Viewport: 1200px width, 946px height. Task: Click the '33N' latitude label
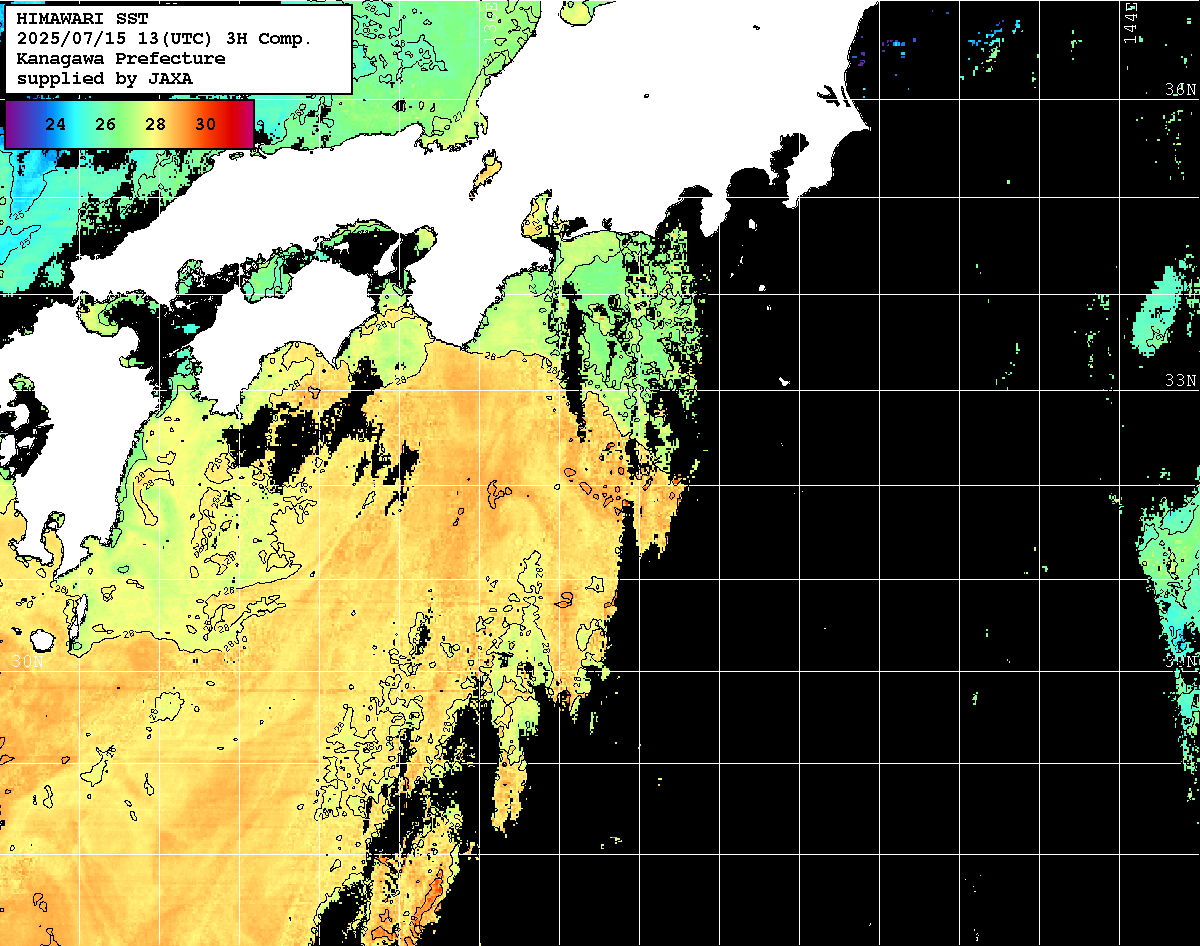pos(1182,381)
